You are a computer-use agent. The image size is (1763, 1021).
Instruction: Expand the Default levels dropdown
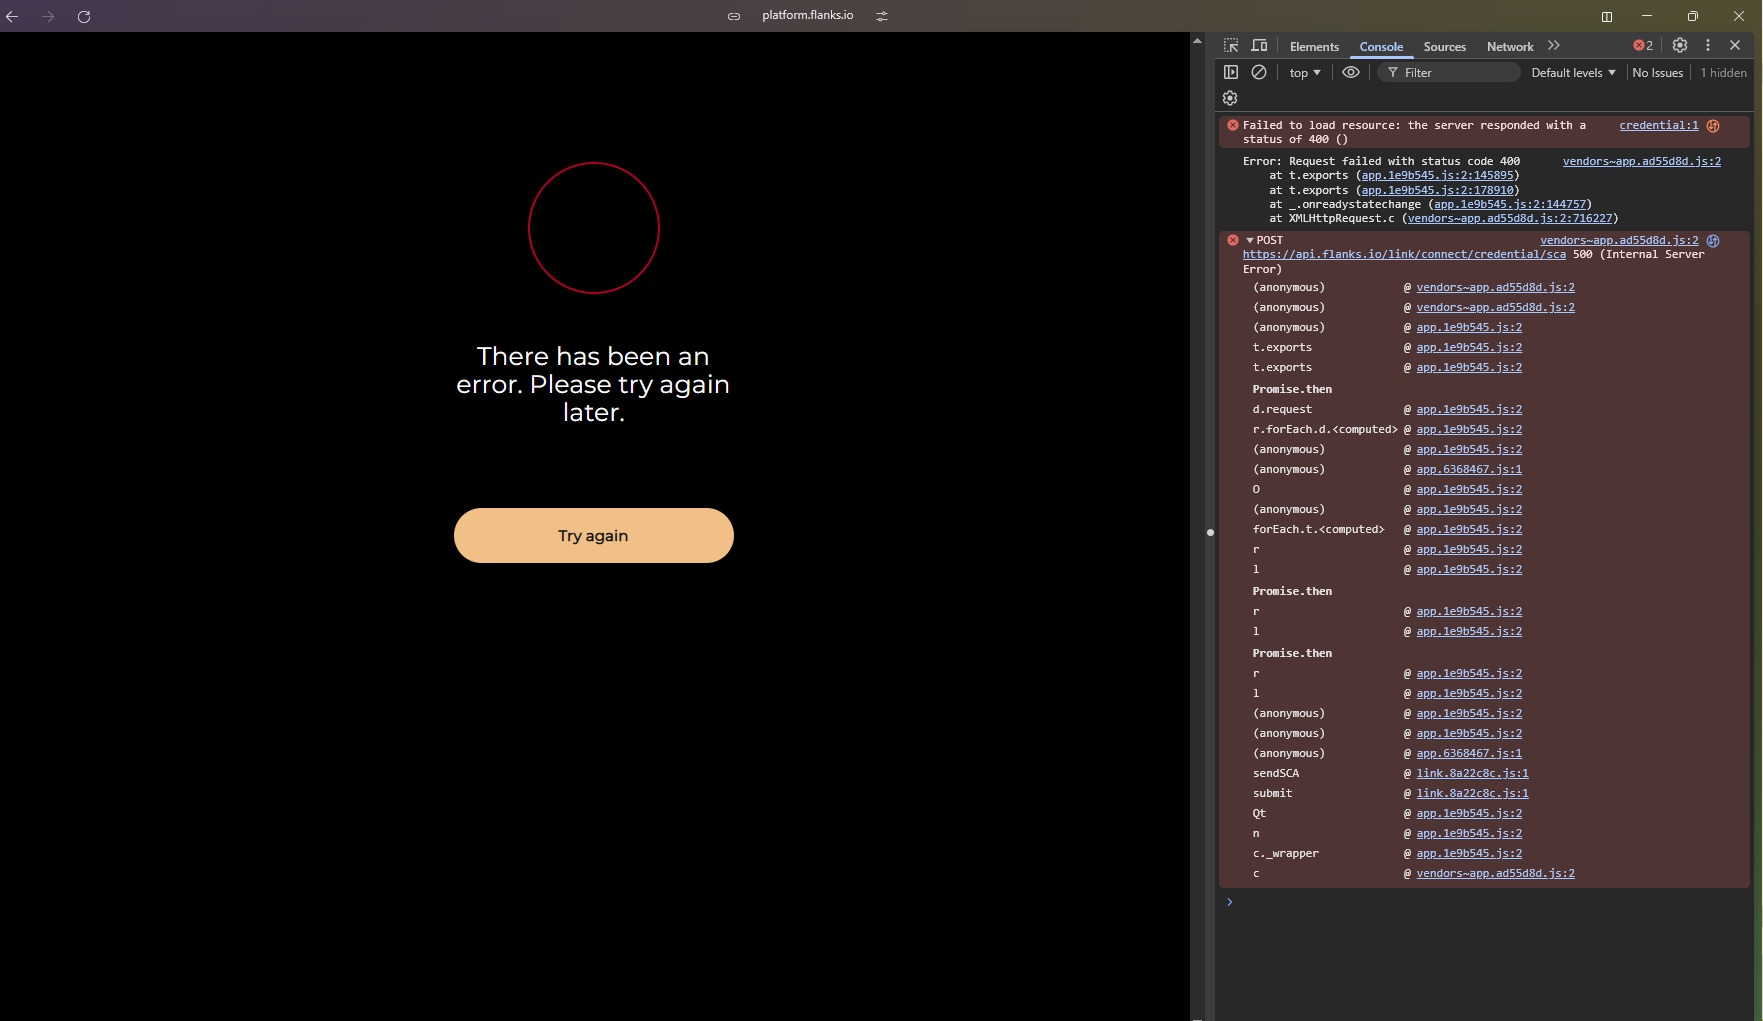[x=1573, y=73]
